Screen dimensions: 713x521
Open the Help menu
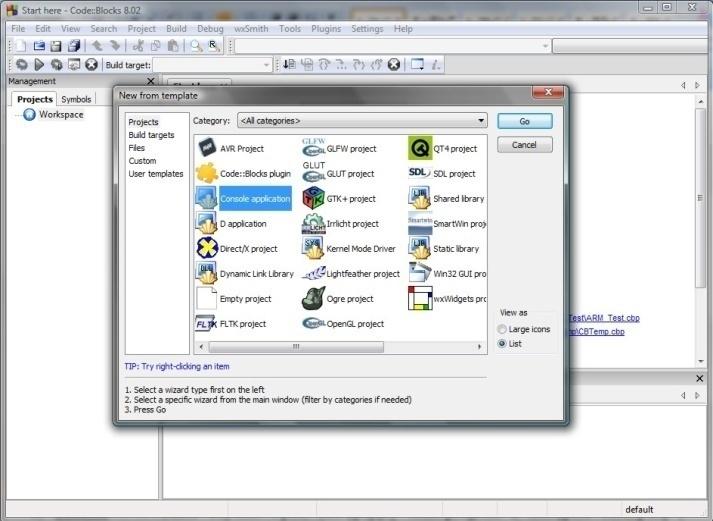403,29
